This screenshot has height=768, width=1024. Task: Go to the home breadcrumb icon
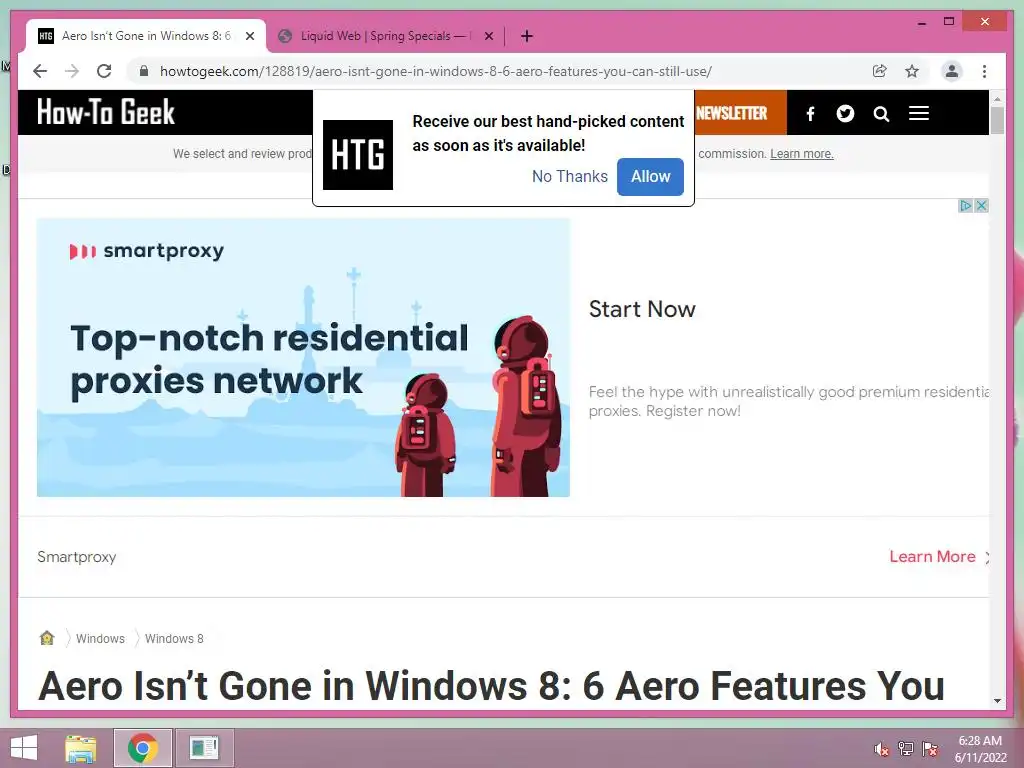(47, 638)
